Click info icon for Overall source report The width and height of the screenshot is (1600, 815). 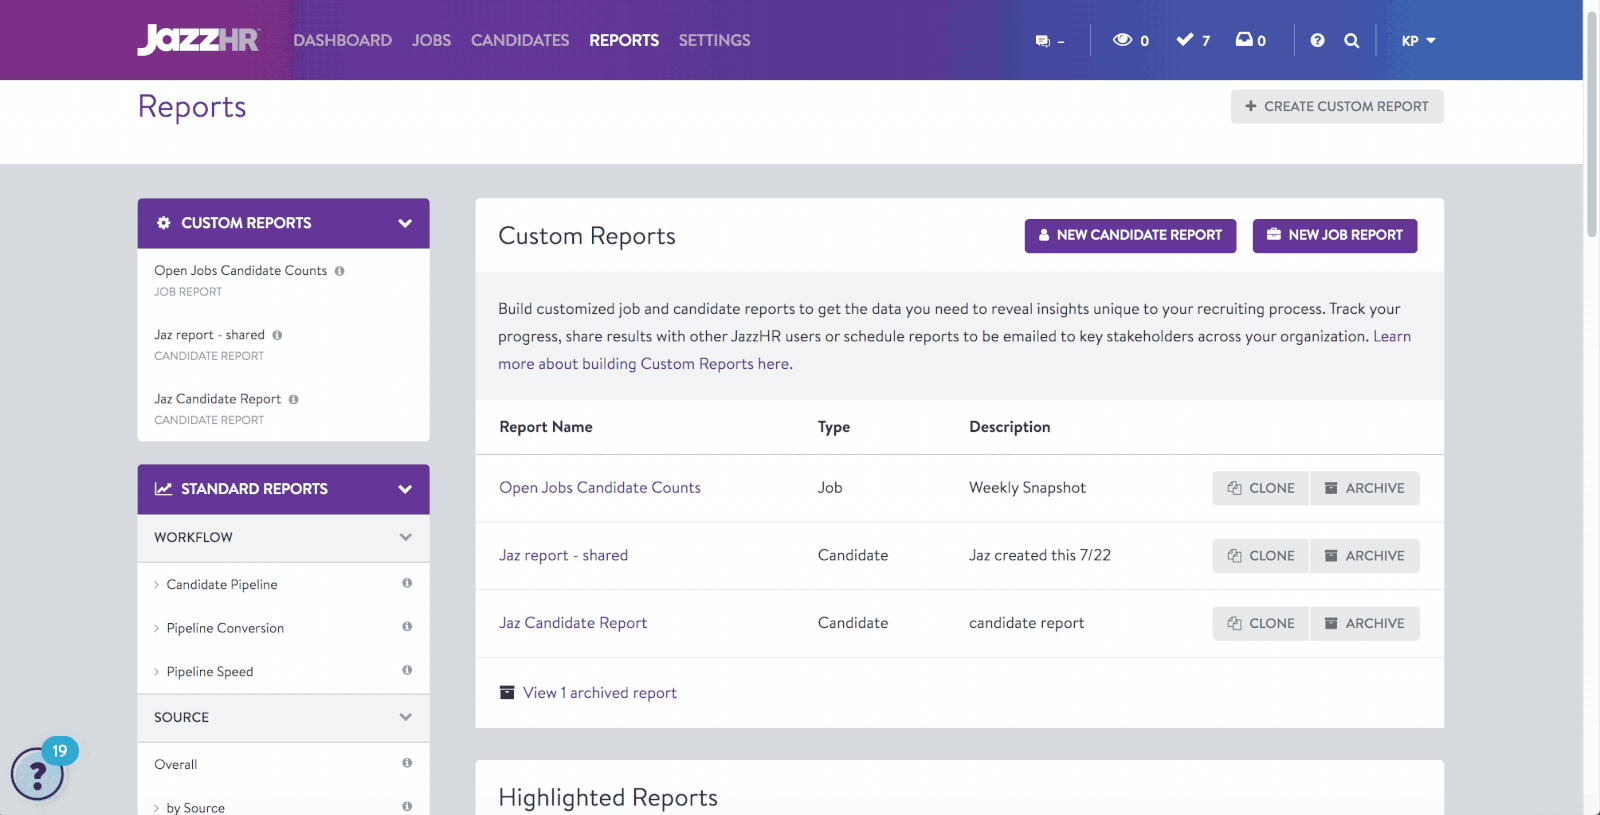[x=407, y=763]
